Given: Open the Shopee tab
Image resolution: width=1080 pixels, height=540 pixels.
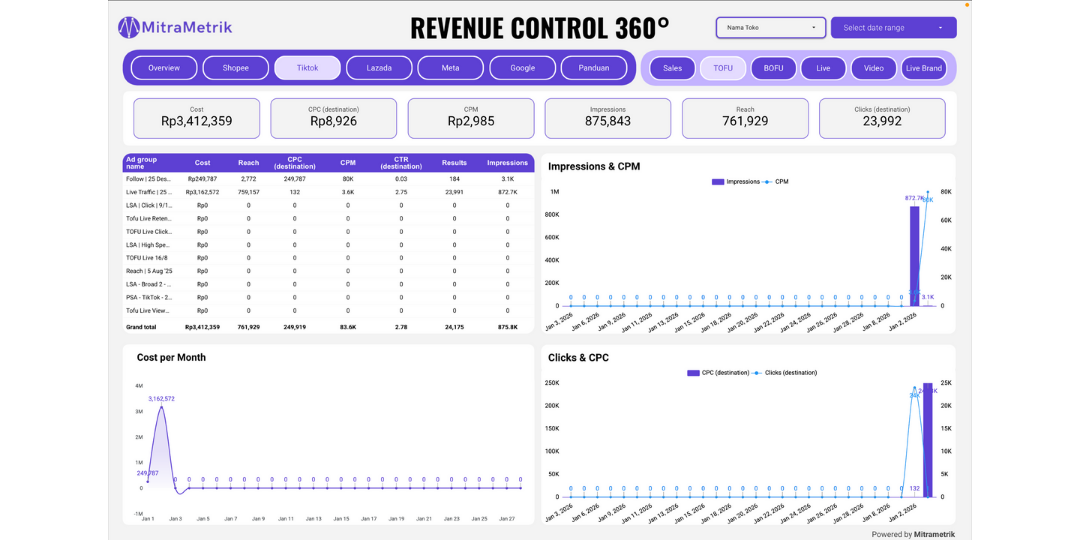Looking at the screenshot, I should pyautogui.click(x=236, y=68).
